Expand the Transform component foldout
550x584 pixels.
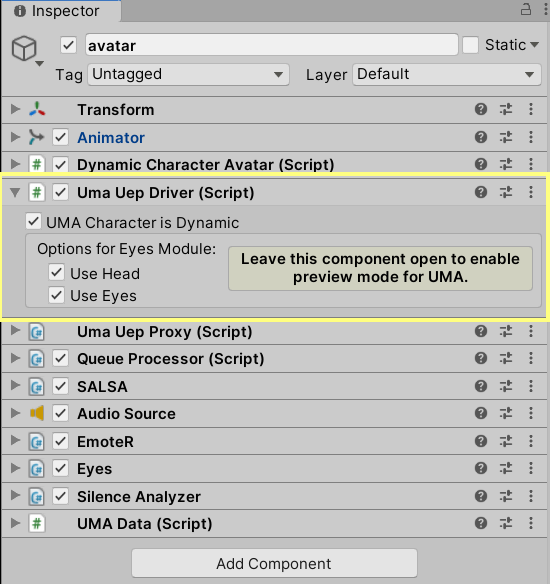pyautogui.click(x=15, y=109)
